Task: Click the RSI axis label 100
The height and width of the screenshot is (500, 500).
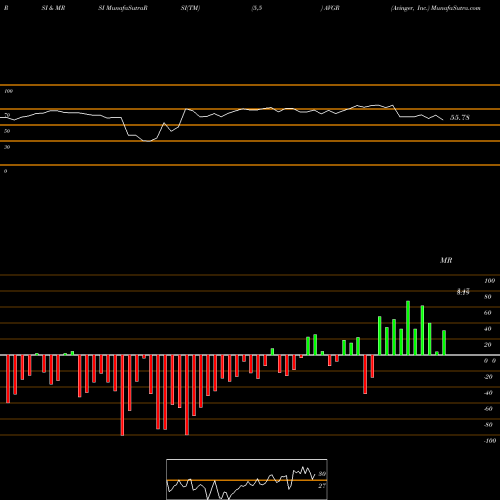Action: (8, 91)
